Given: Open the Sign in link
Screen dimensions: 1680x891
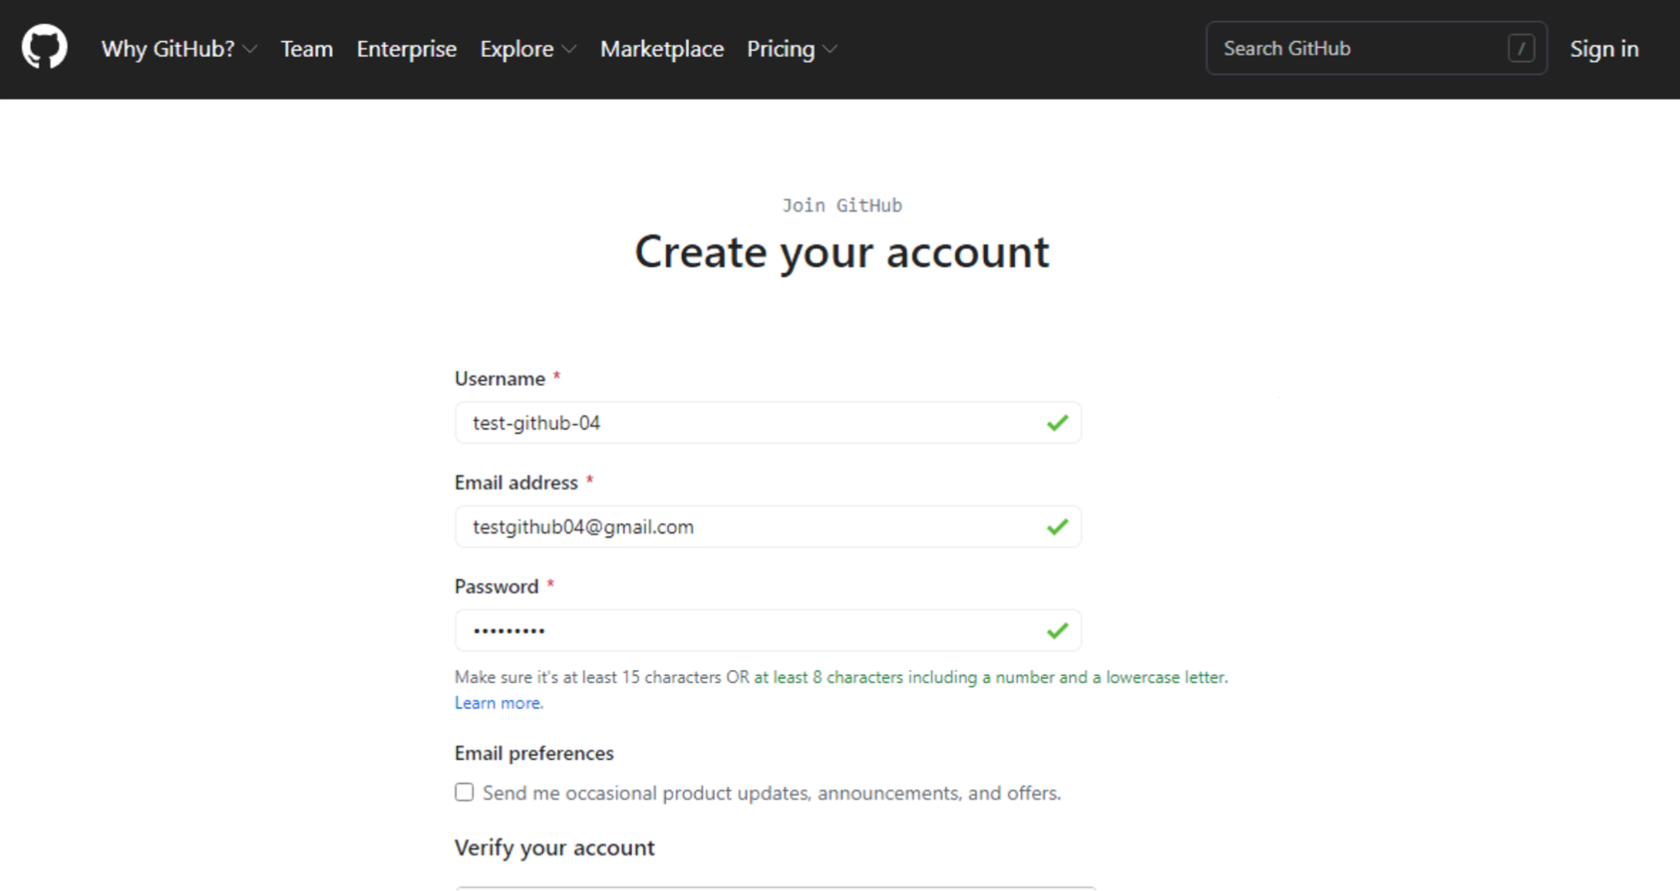Looking at the screenshot, I should pos(1604,49).
